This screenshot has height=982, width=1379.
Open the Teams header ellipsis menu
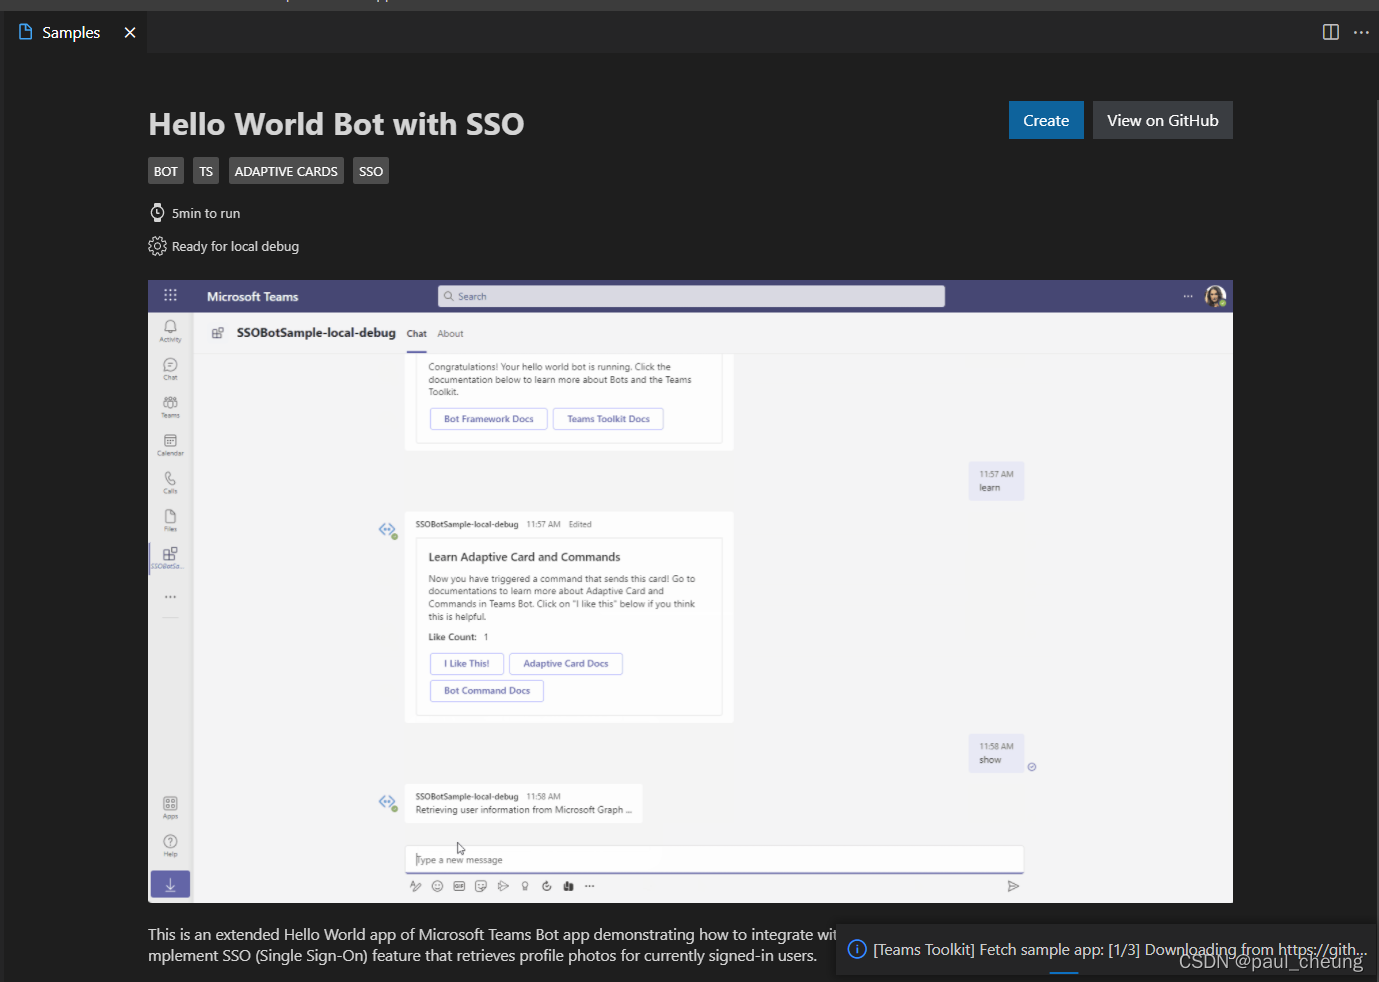pos(1188,296)
